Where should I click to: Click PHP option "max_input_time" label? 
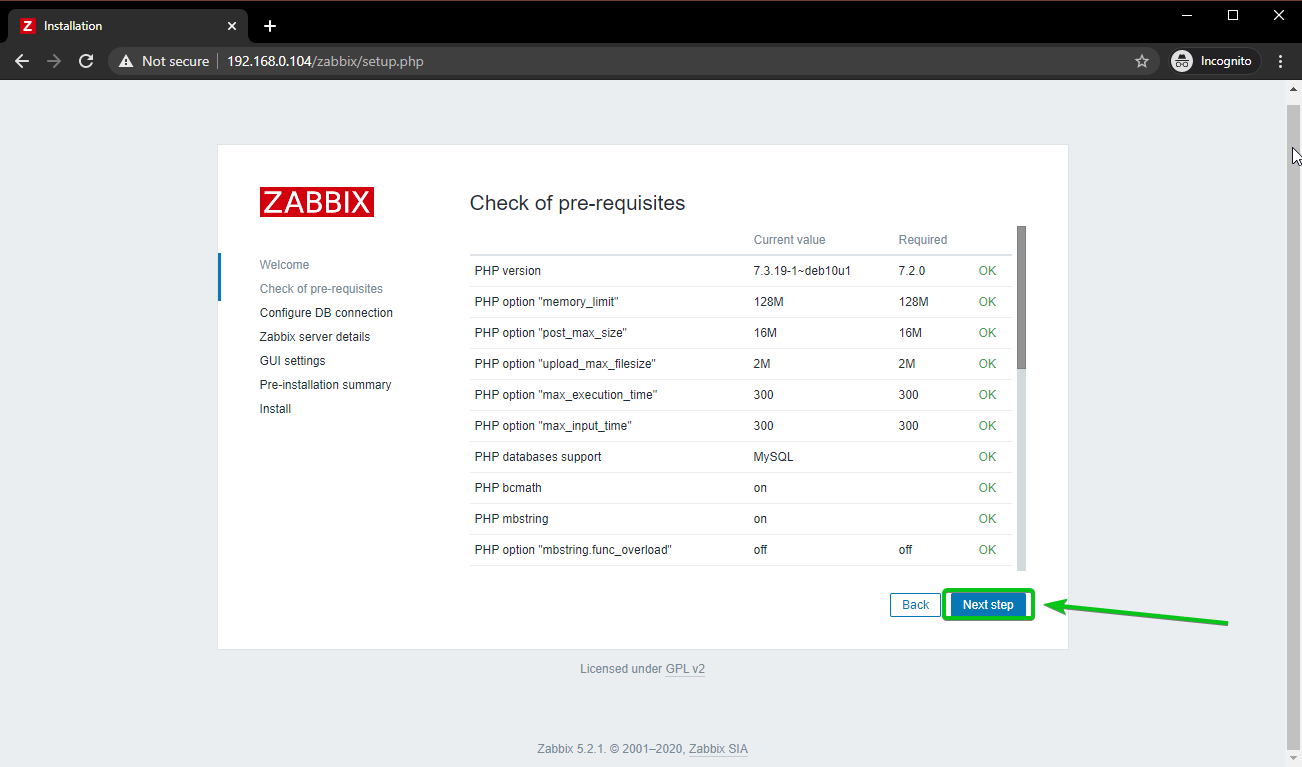click(553, 426)
